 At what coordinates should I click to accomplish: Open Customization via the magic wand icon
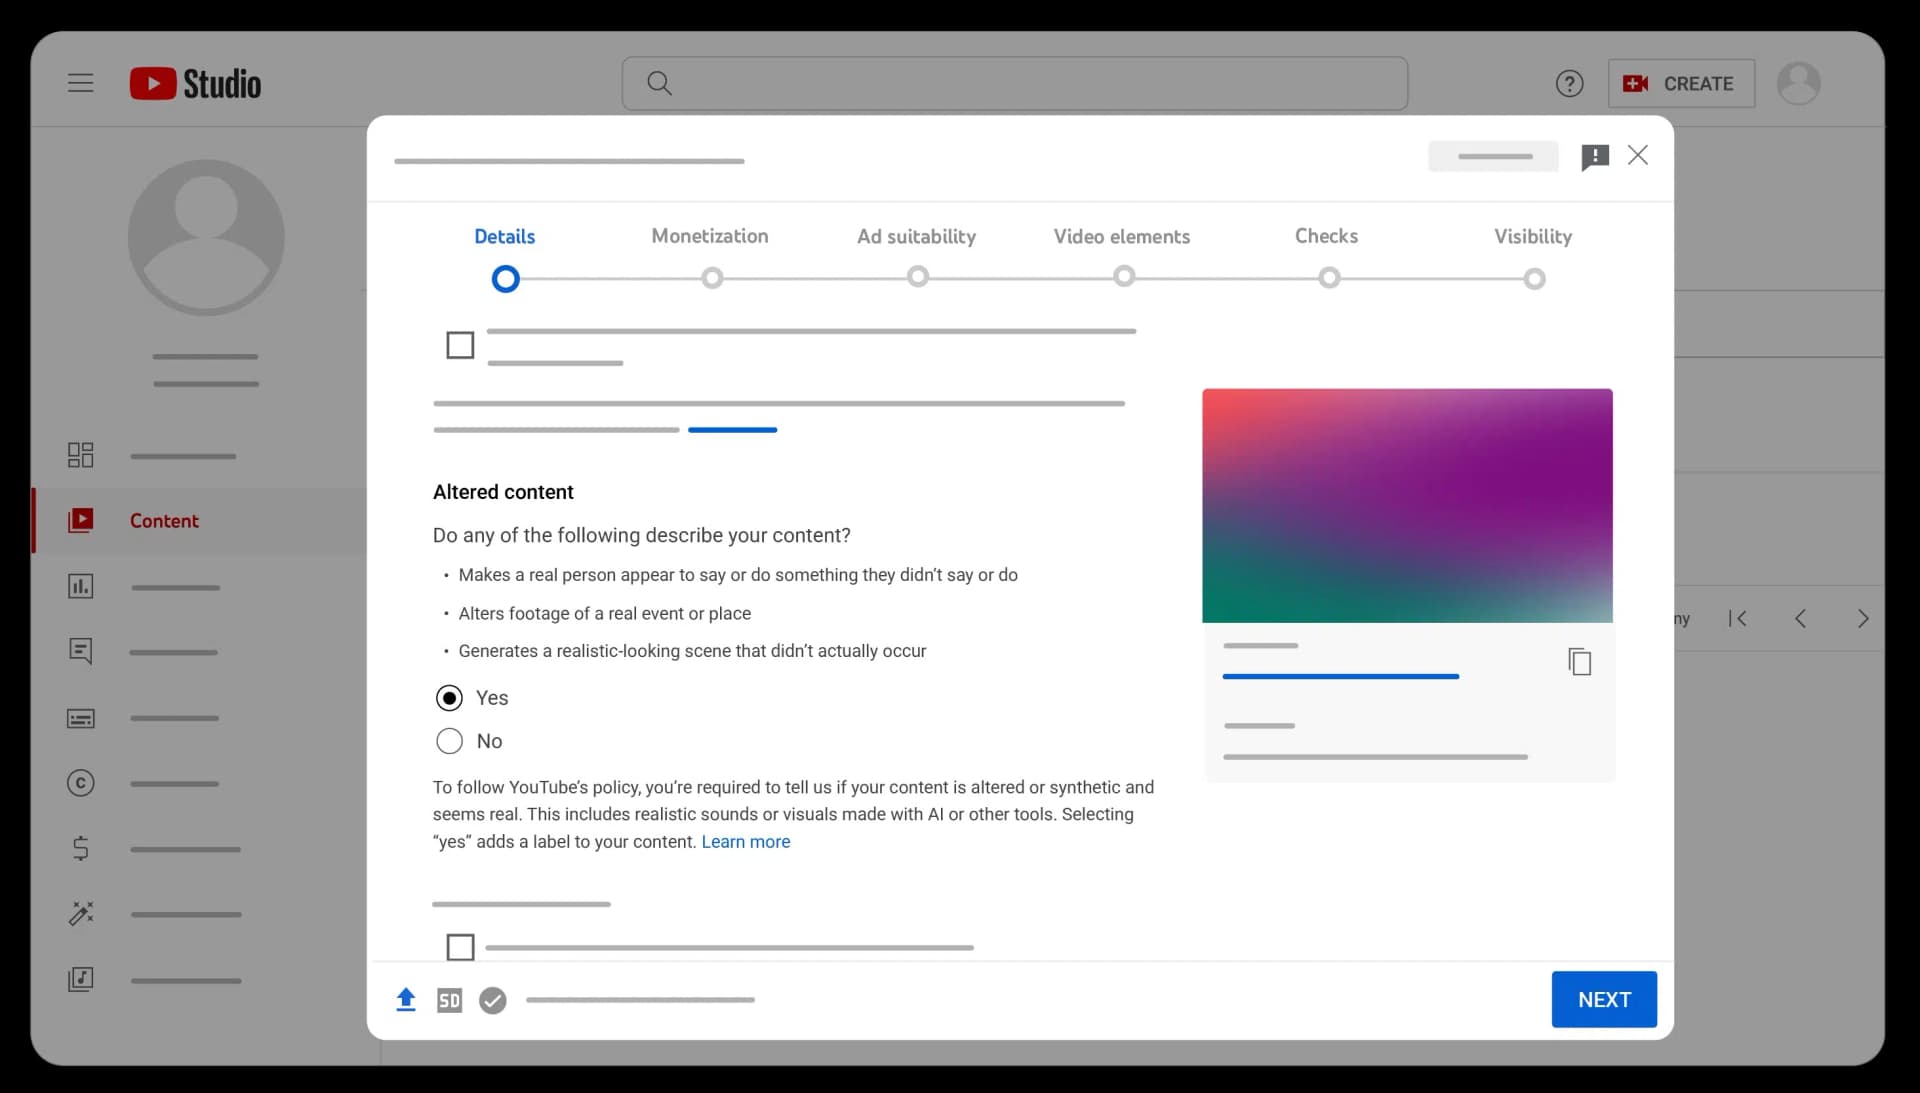[80, 913]
